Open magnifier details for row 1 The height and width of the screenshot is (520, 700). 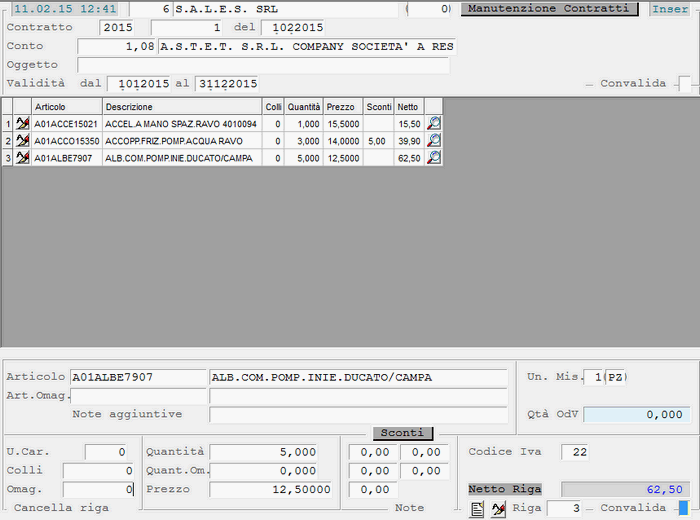[434, 124]
